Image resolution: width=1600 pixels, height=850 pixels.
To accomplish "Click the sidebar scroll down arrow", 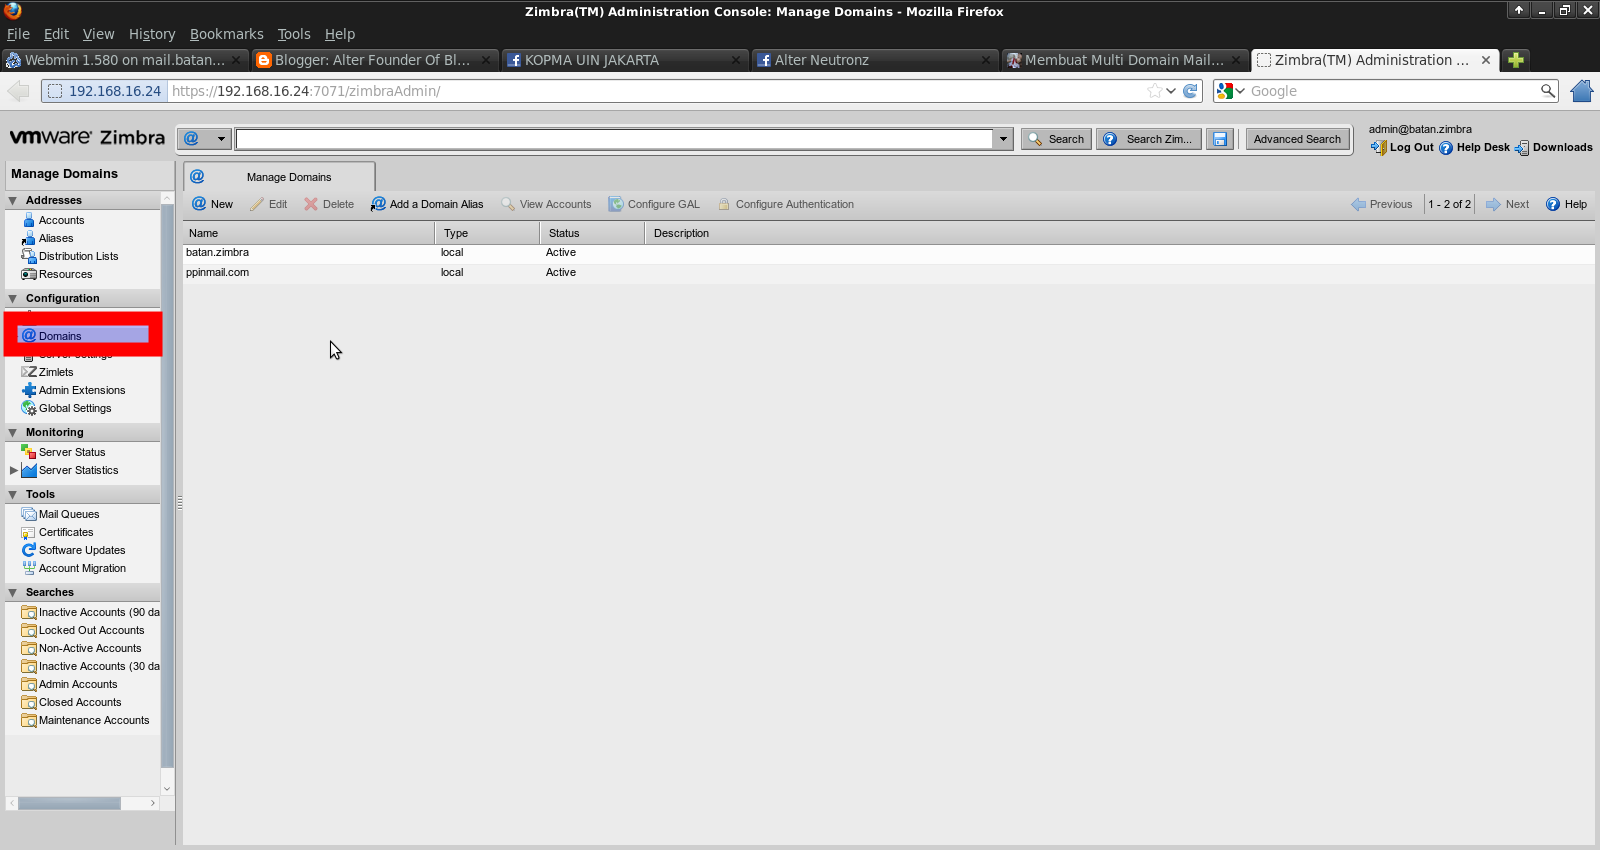I will click(167, 789).
